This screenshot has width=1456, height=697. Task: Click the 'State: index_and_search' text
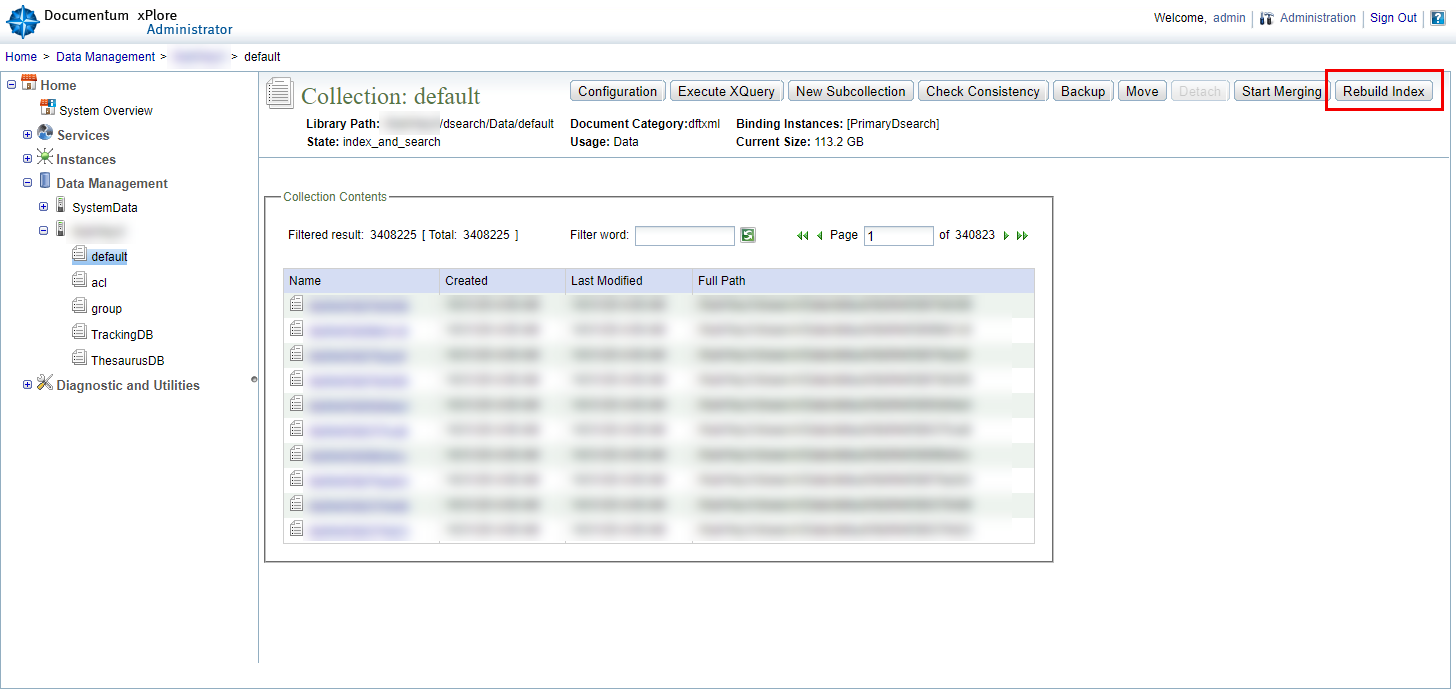pos(373,142)
